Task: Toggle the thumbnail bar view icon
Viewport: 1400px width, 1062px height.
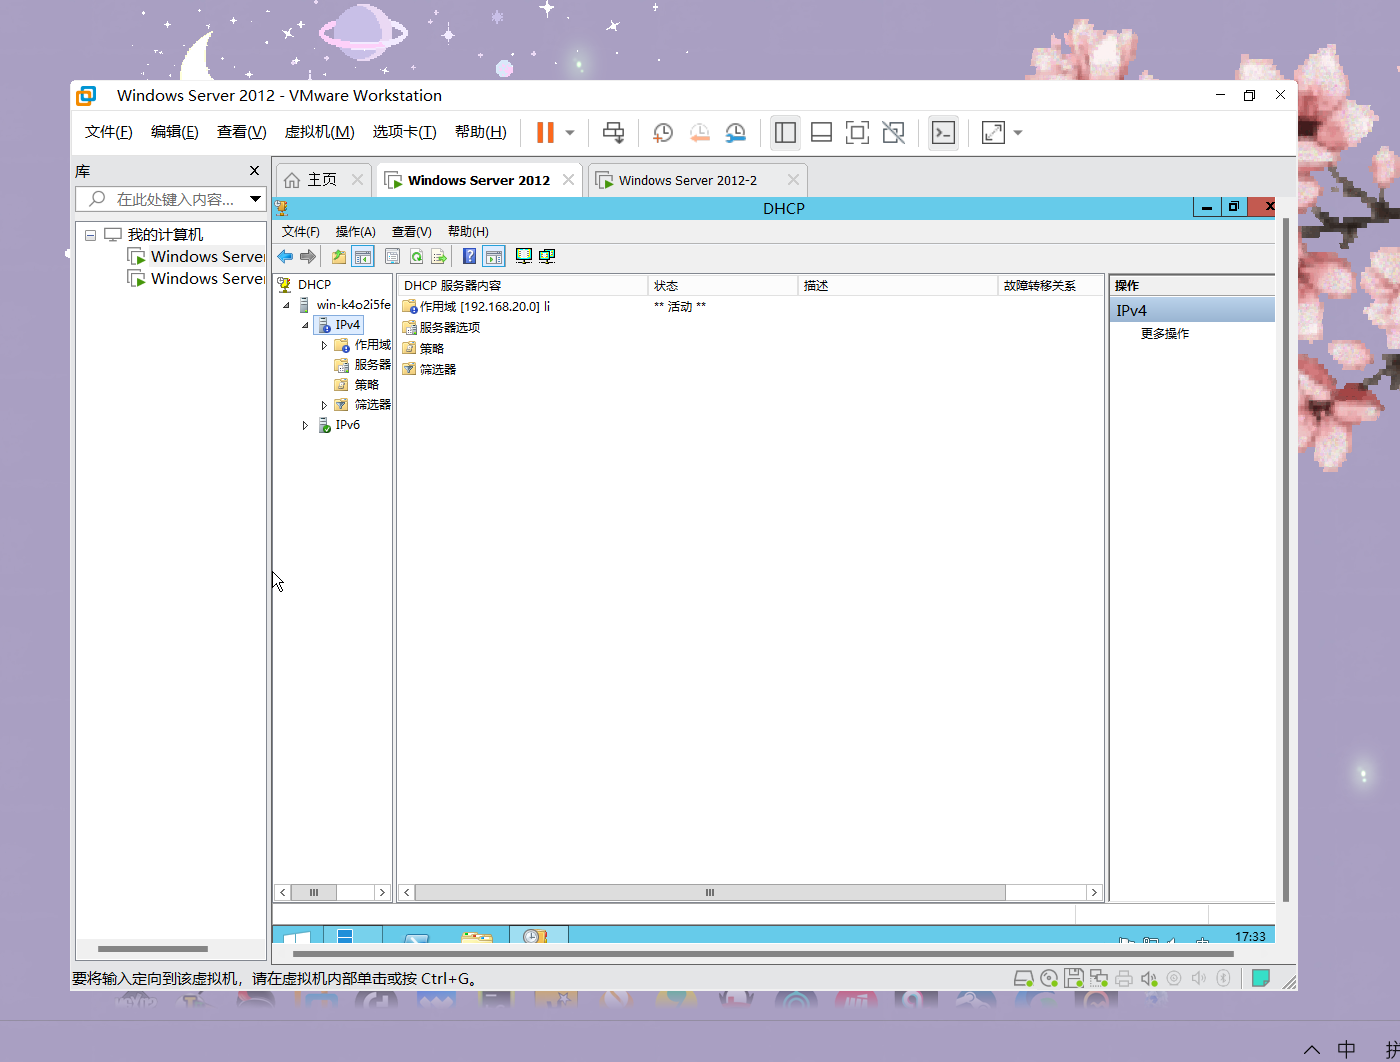Action: (821, 132)
